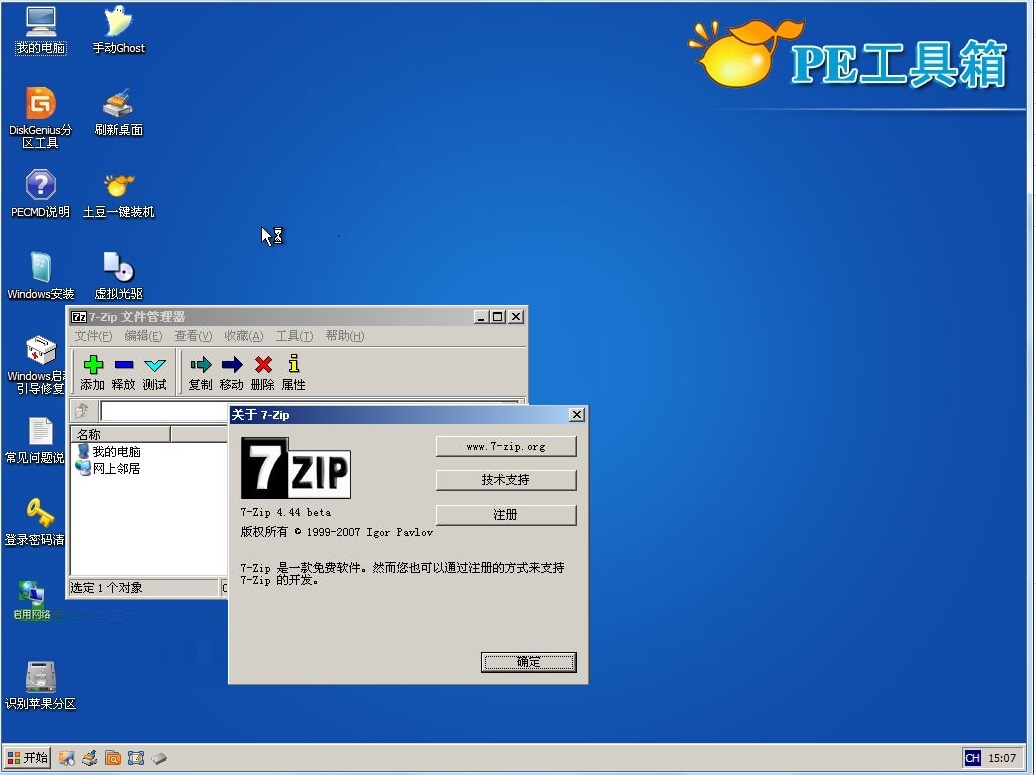Viewport: 1036px width, 775px height.
Task: Open the 收藏(A) menu in 7-Zip
Action: tap(244, 336)
